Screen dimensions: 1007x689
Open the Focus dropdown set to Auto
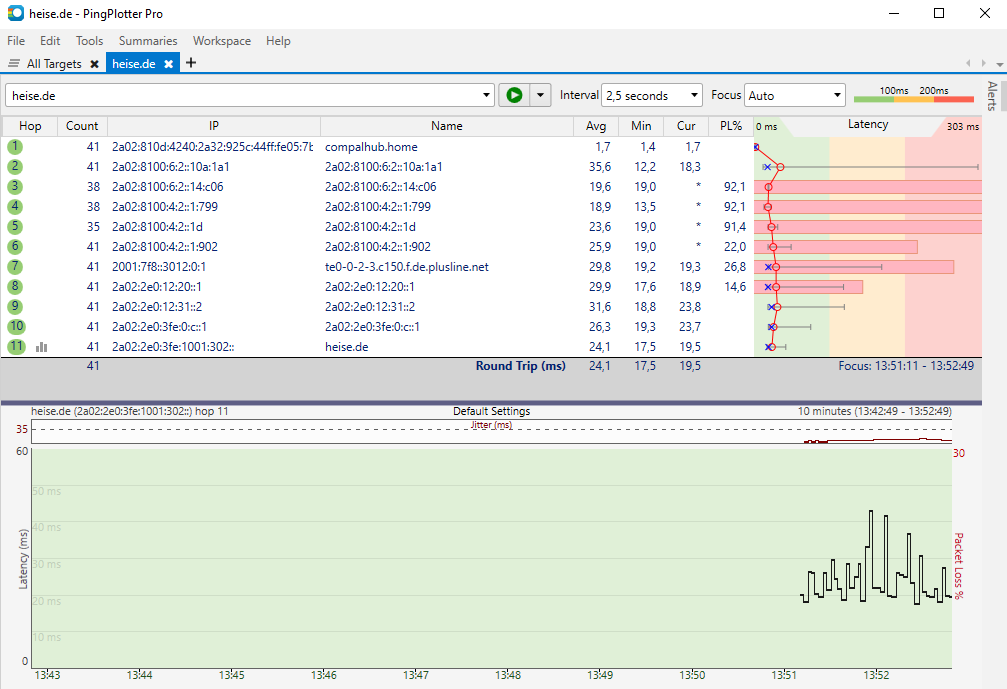point(795,95)
